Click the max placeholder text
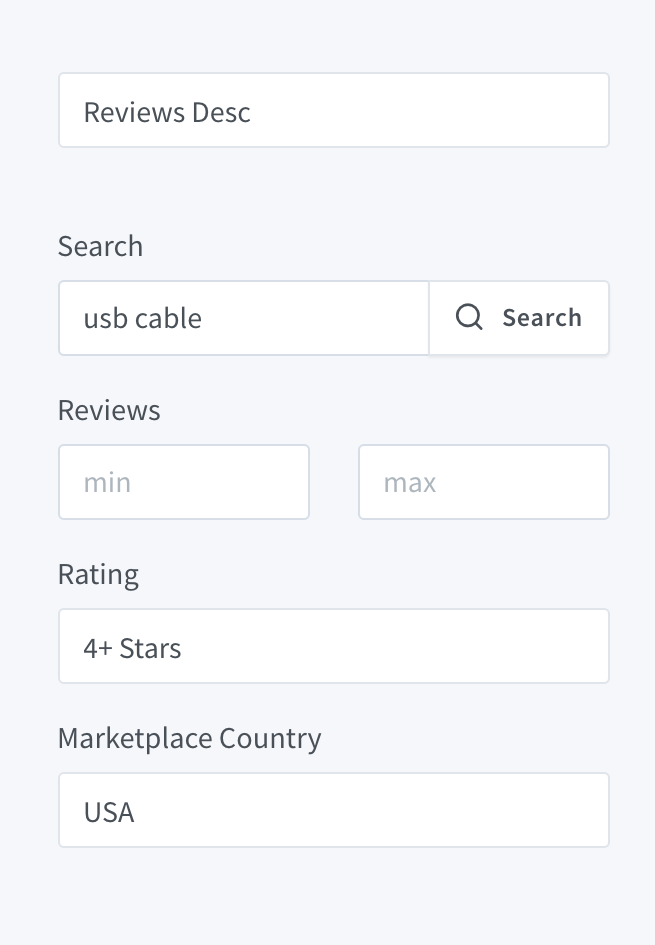This screenshot has width=655, height=945. coord(410,483)
